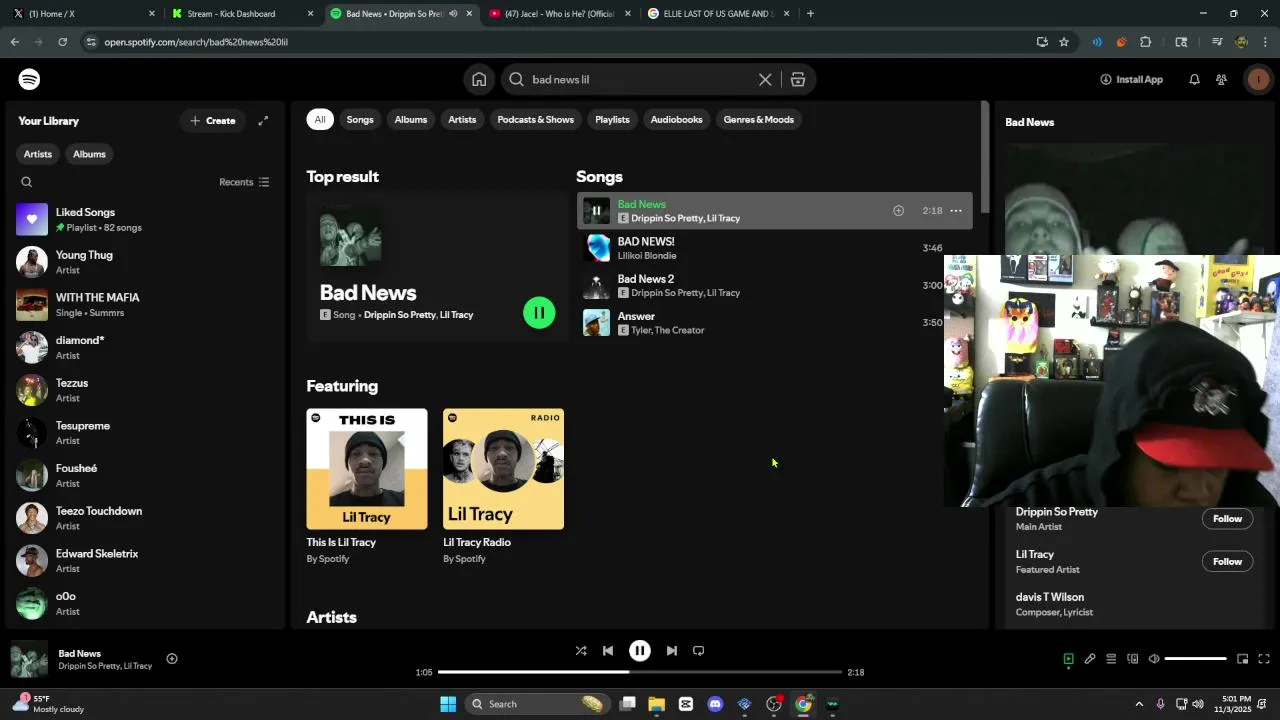
Task: Open the user profile avatar menu
Action: [x=1258, y=79]
